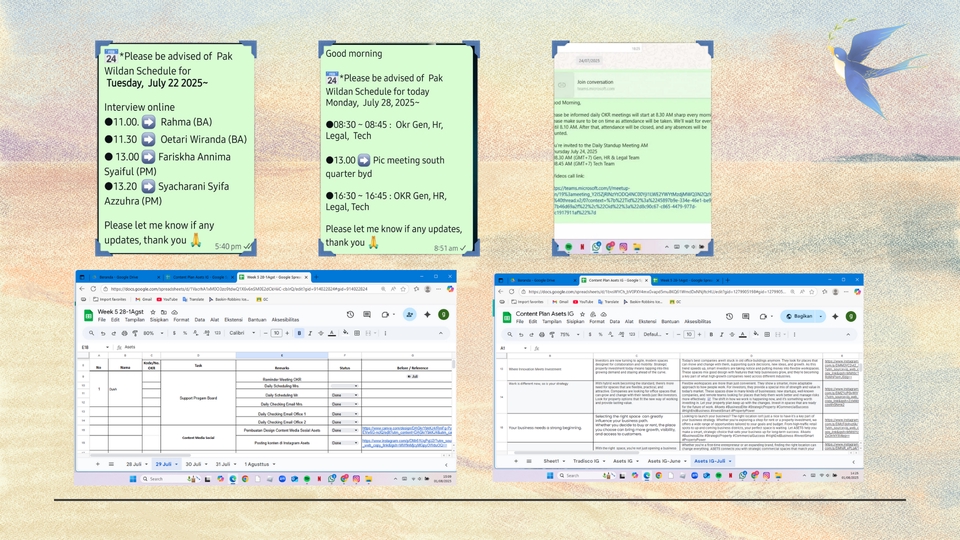Open Status dropdown for Daily Scheduling Mrs
Image resolution: width=960 pixels, height=540 pixels.
[356, 385]
